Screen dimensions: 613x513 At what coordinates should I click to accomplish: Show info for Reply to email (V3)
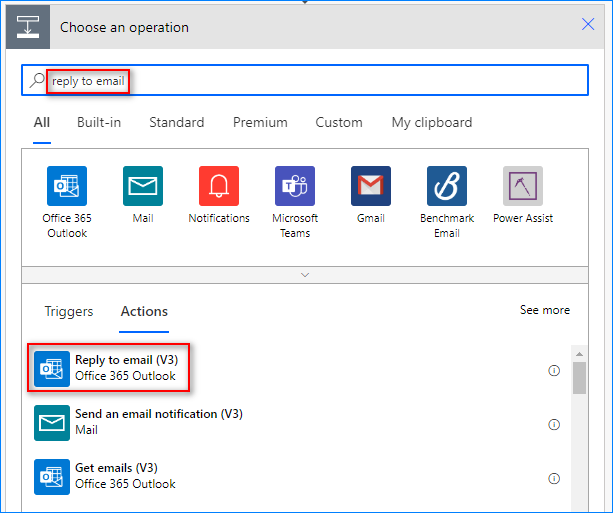coord(554,370)
